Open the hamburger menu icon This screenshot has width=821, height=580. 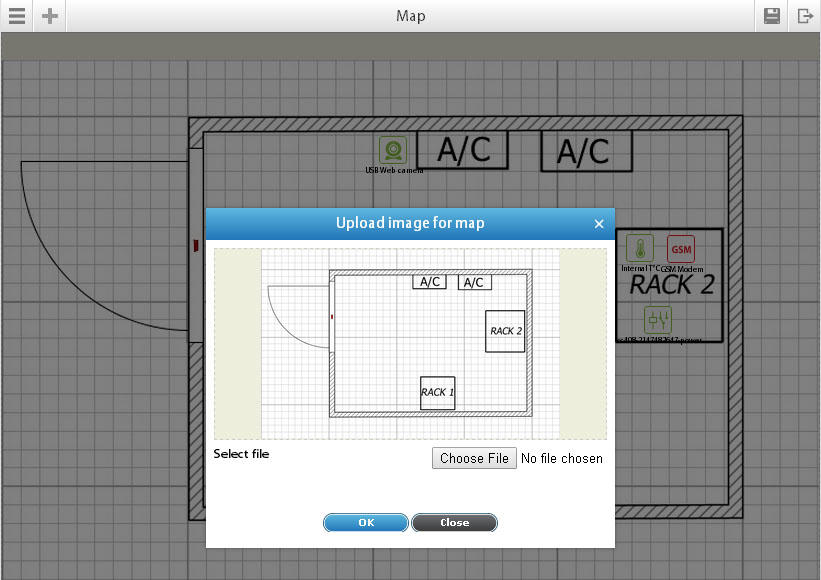(17, 16)
